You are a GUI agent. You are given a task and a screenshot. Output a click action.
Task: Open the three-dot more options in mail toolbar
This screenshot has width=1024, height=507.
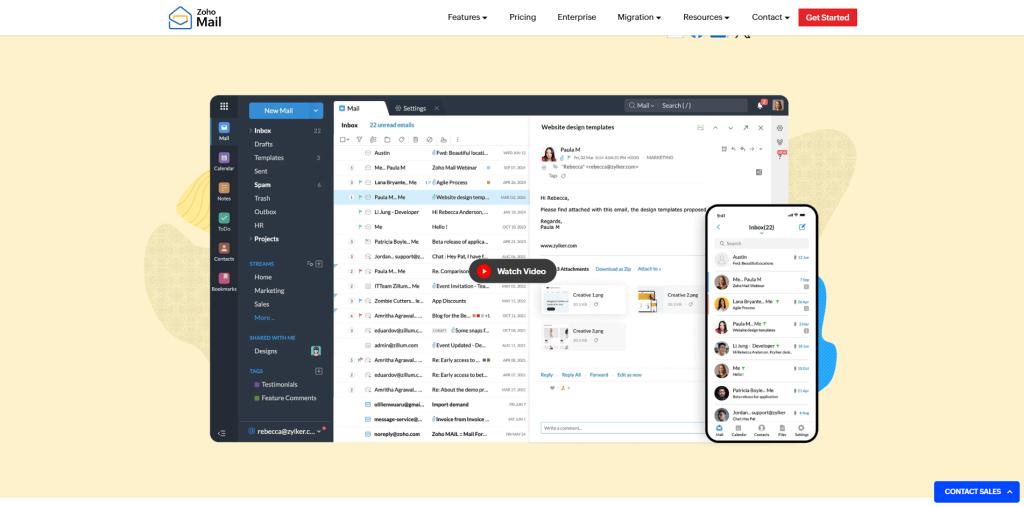click(x=457, y=139)
